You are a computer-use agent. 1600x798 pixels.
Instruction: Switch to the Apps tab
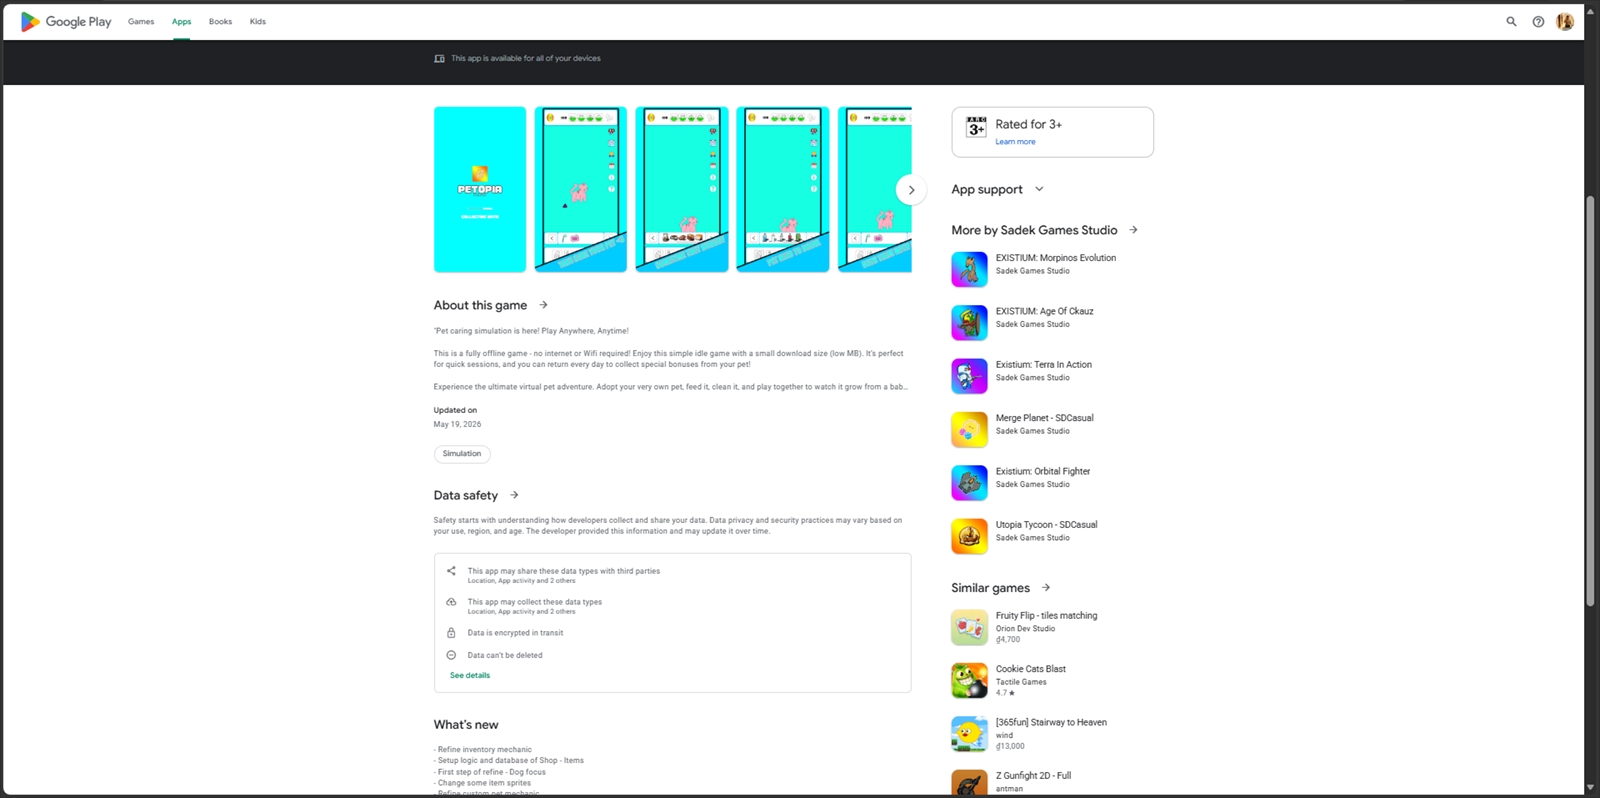[181, 22]
